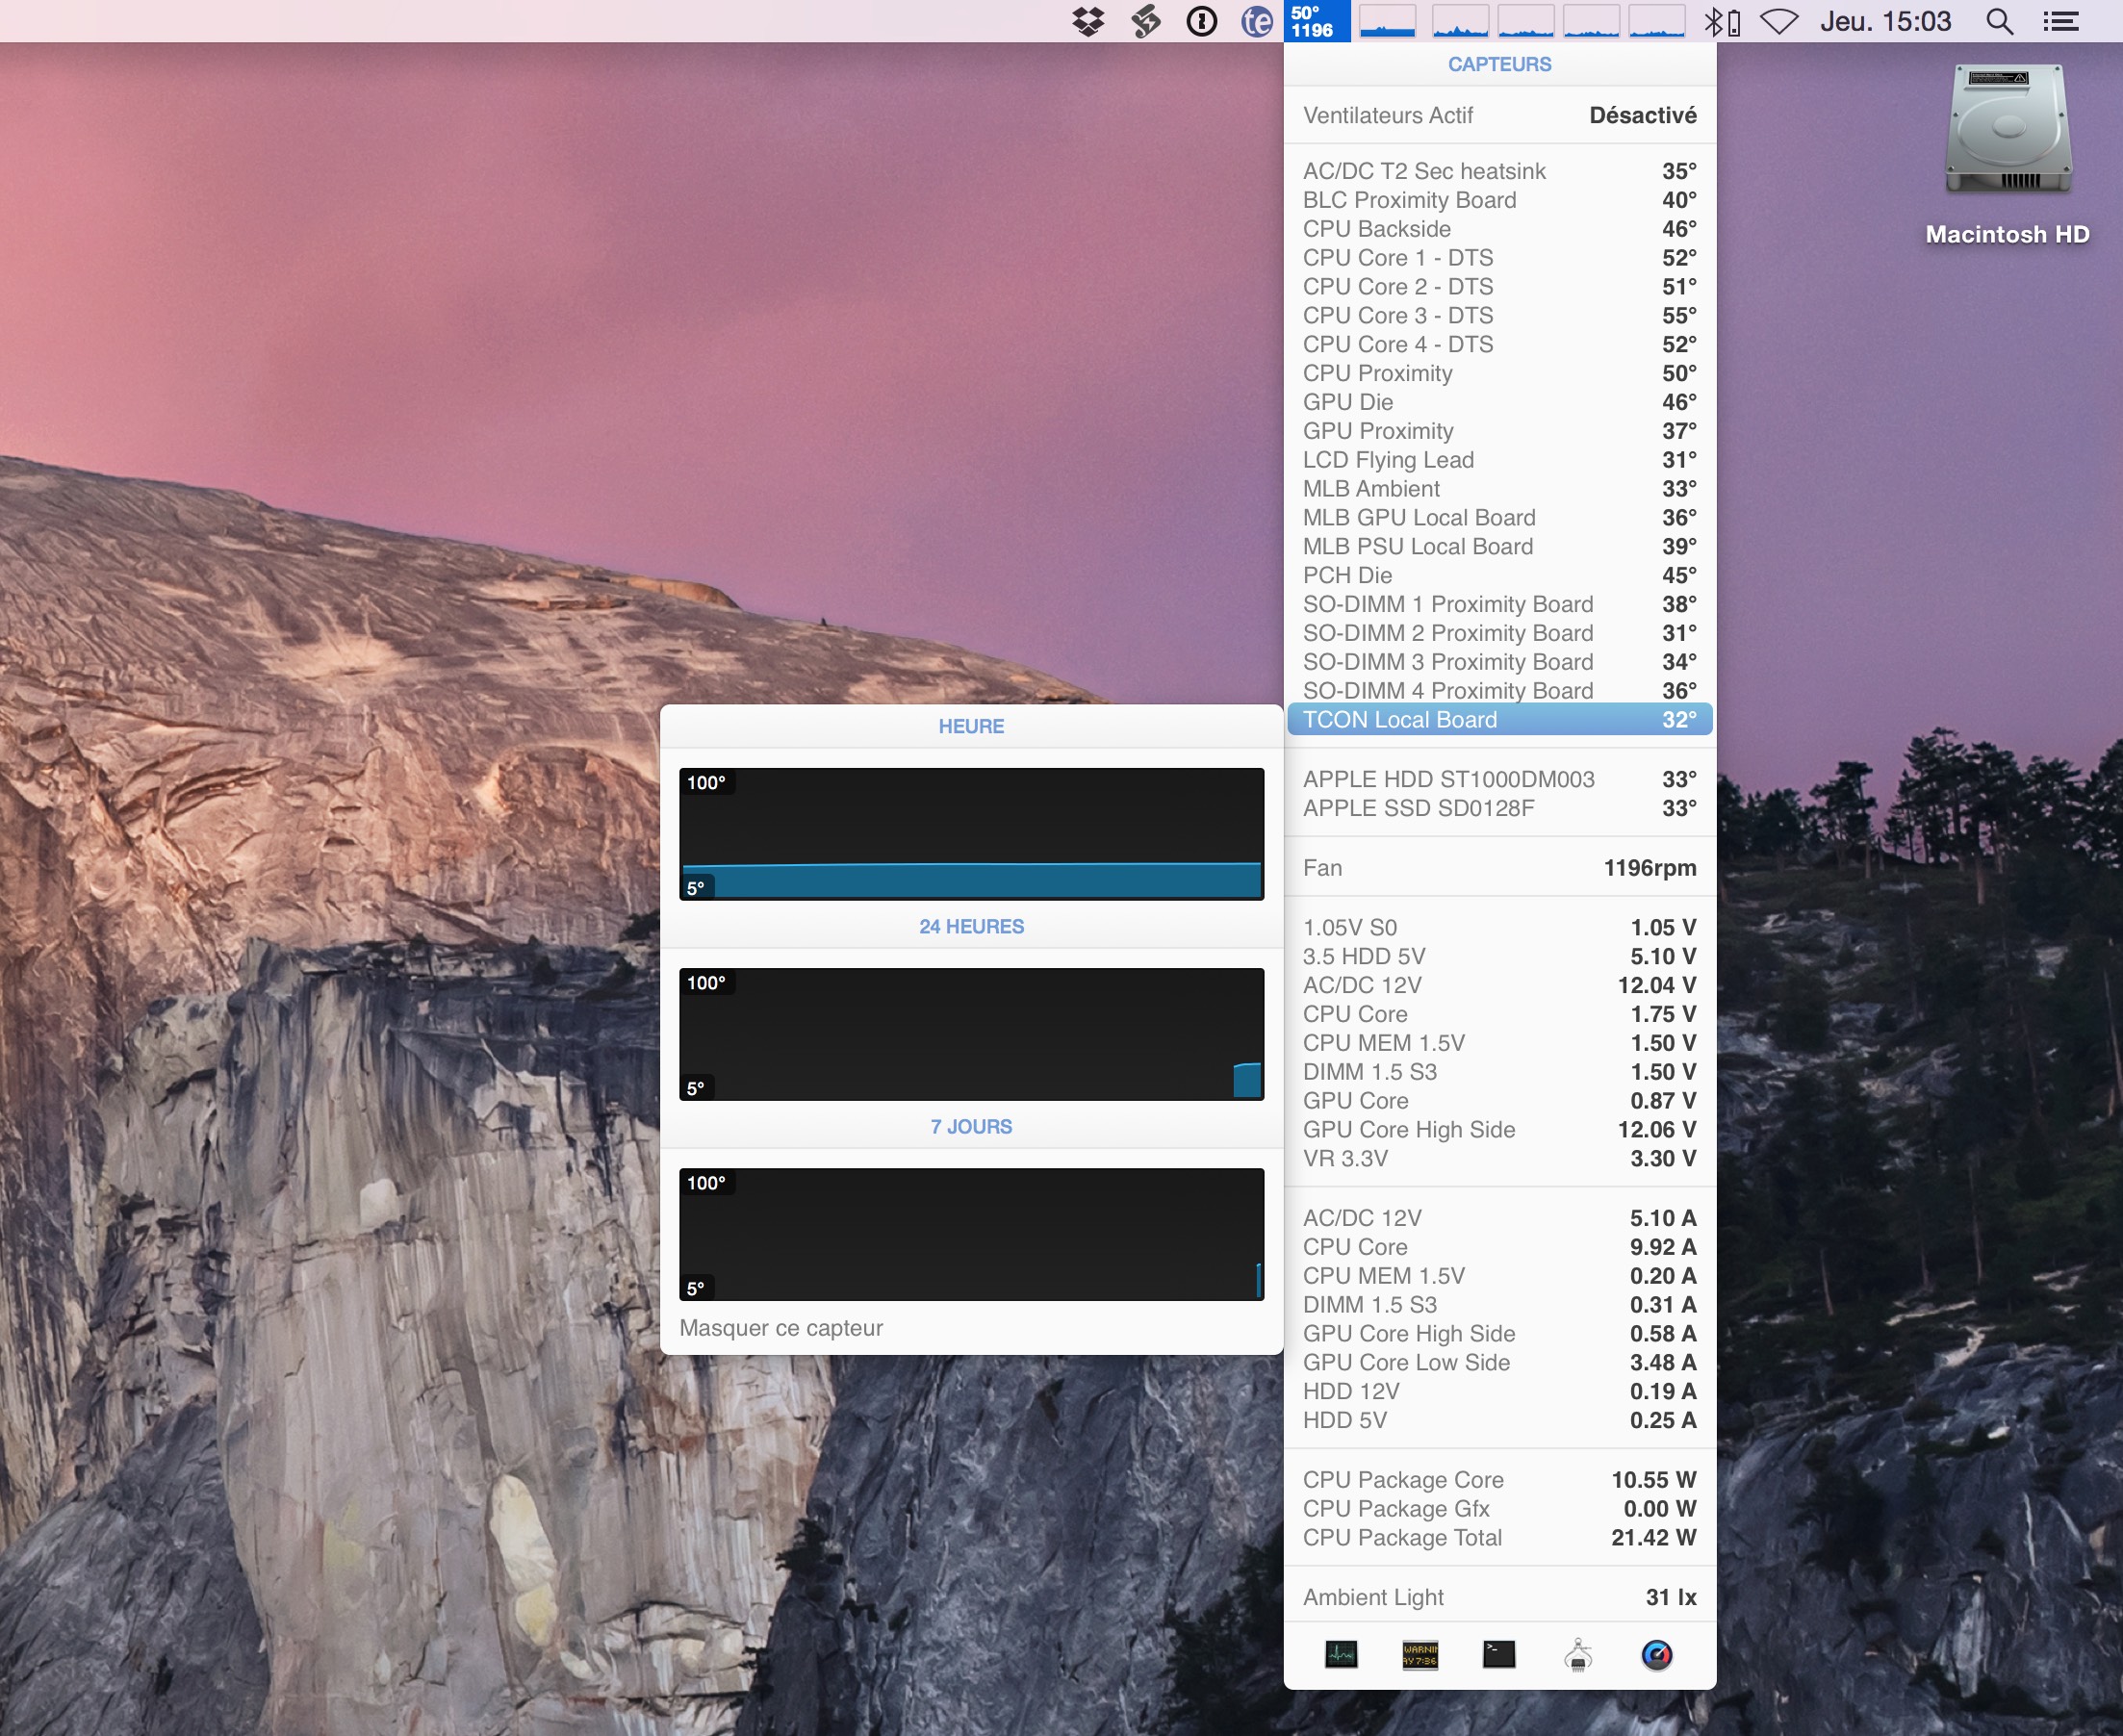Open the temperature and fan menu bar dropdown
Image resolution: width=2123 pixels, height=1736 pixels.
[1315, 21]
